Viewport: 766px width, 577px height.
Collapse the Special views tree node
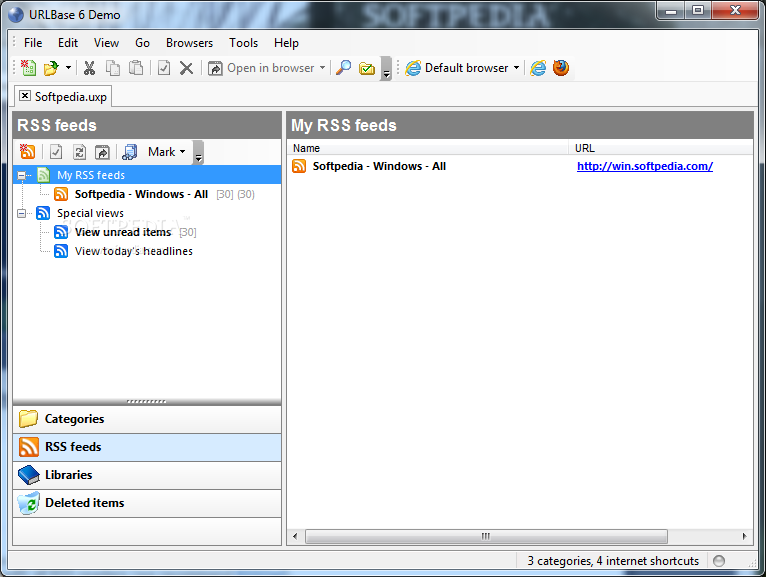click(x=21, y=214)
